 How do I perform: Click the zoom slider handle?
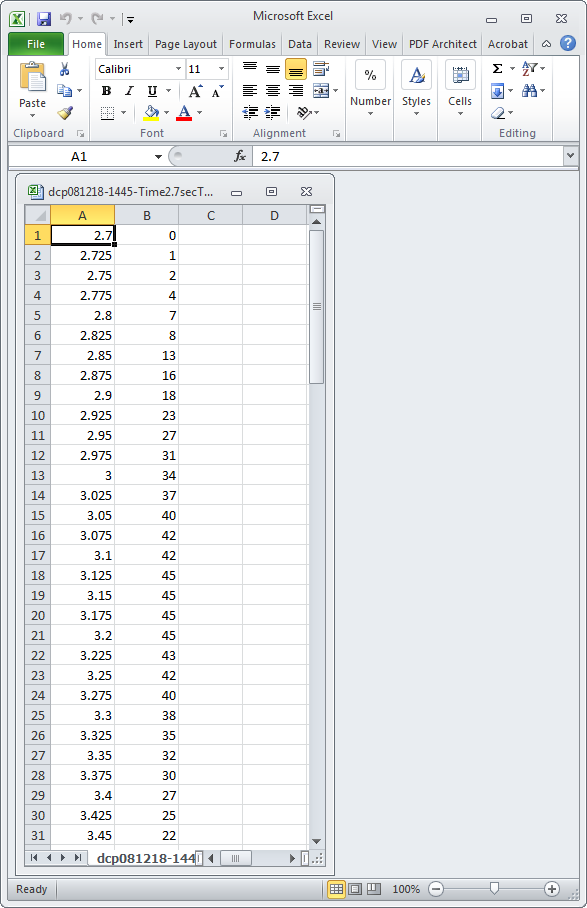click(494, 888)
